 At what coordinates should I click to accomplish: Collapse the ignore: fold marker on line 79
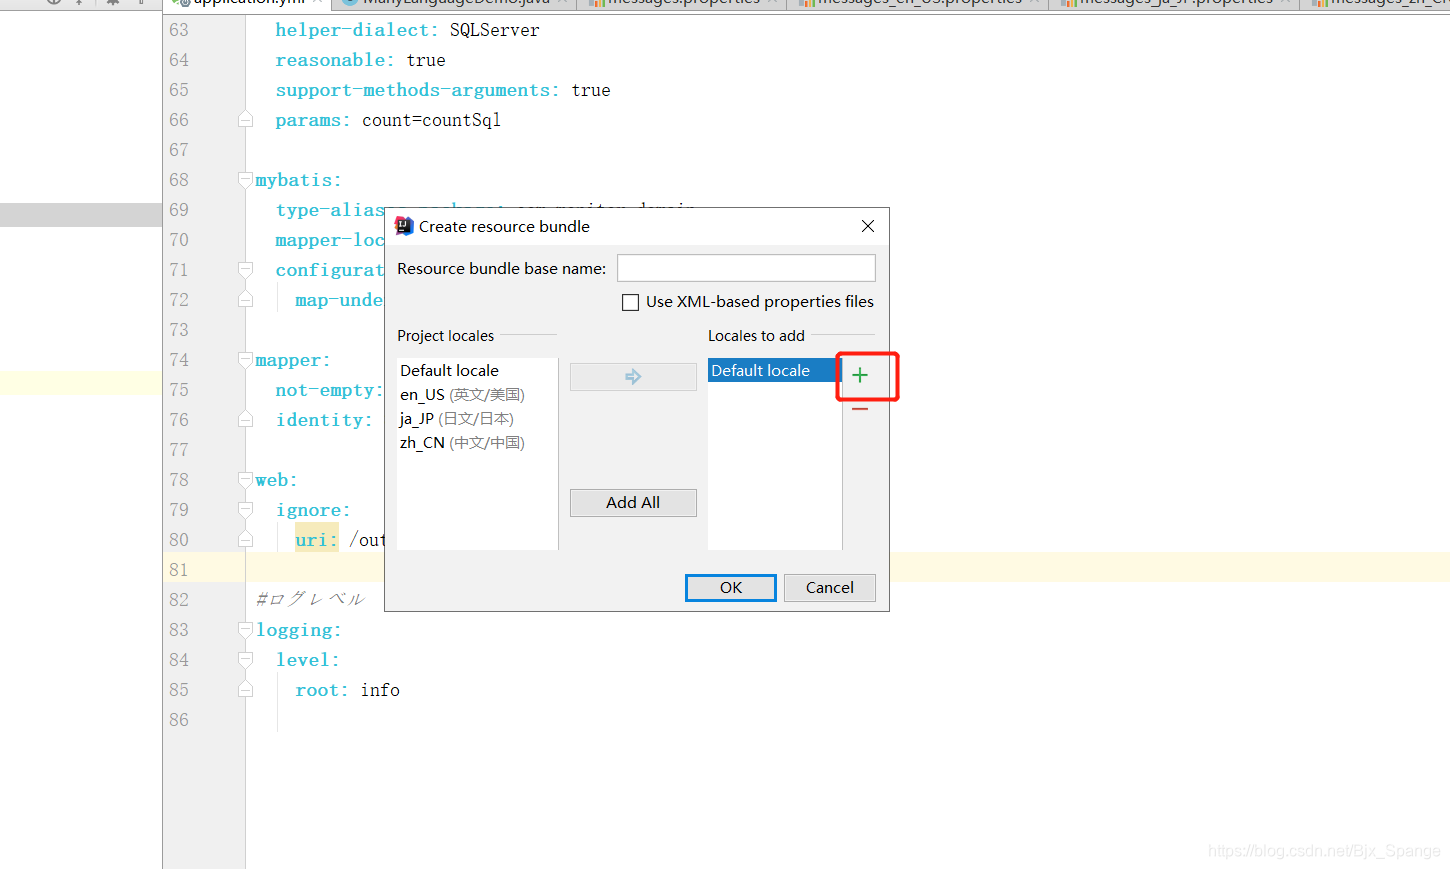pos(245,510)
